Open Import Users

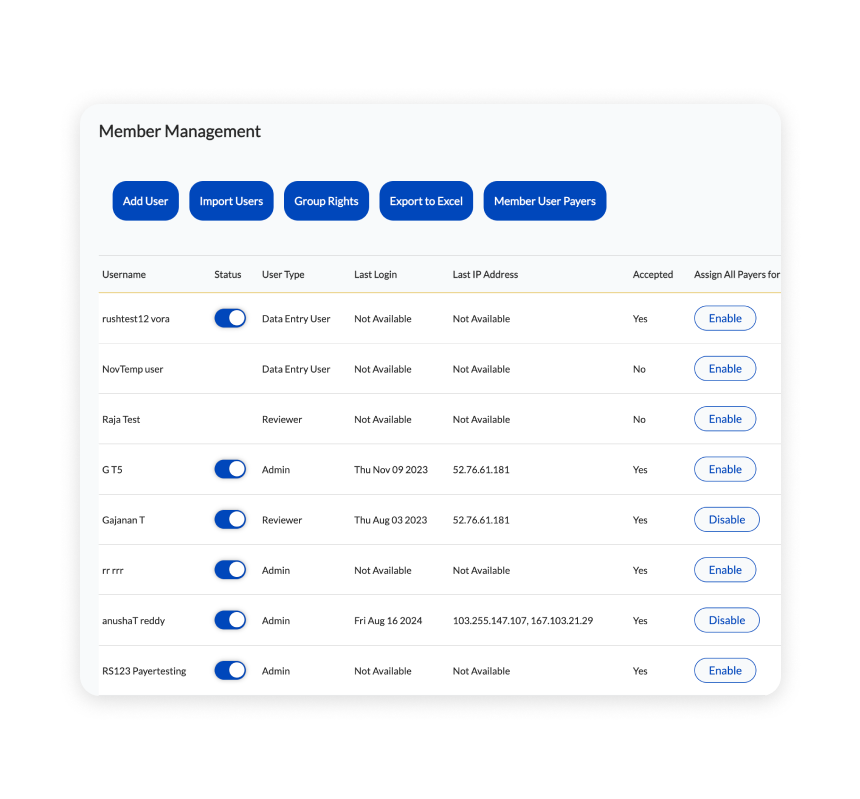tap(231, 201)
